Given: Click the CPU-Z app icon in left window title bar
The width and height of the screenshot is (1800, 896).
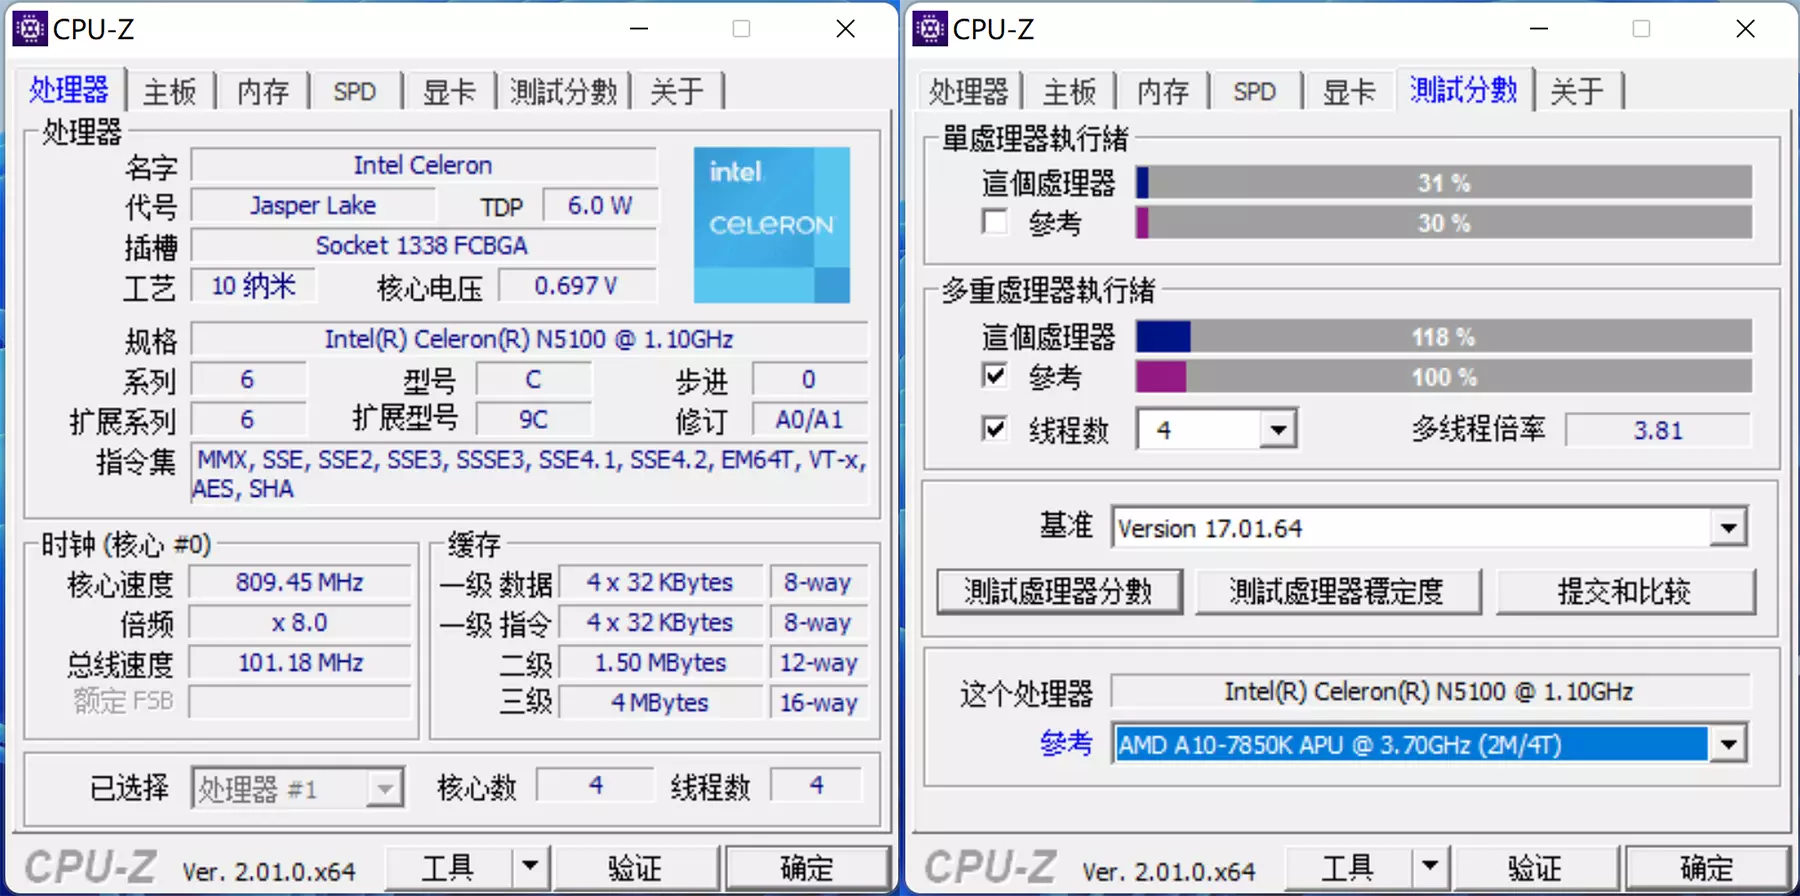Looking at the screenshot, I should click(30, 29).
